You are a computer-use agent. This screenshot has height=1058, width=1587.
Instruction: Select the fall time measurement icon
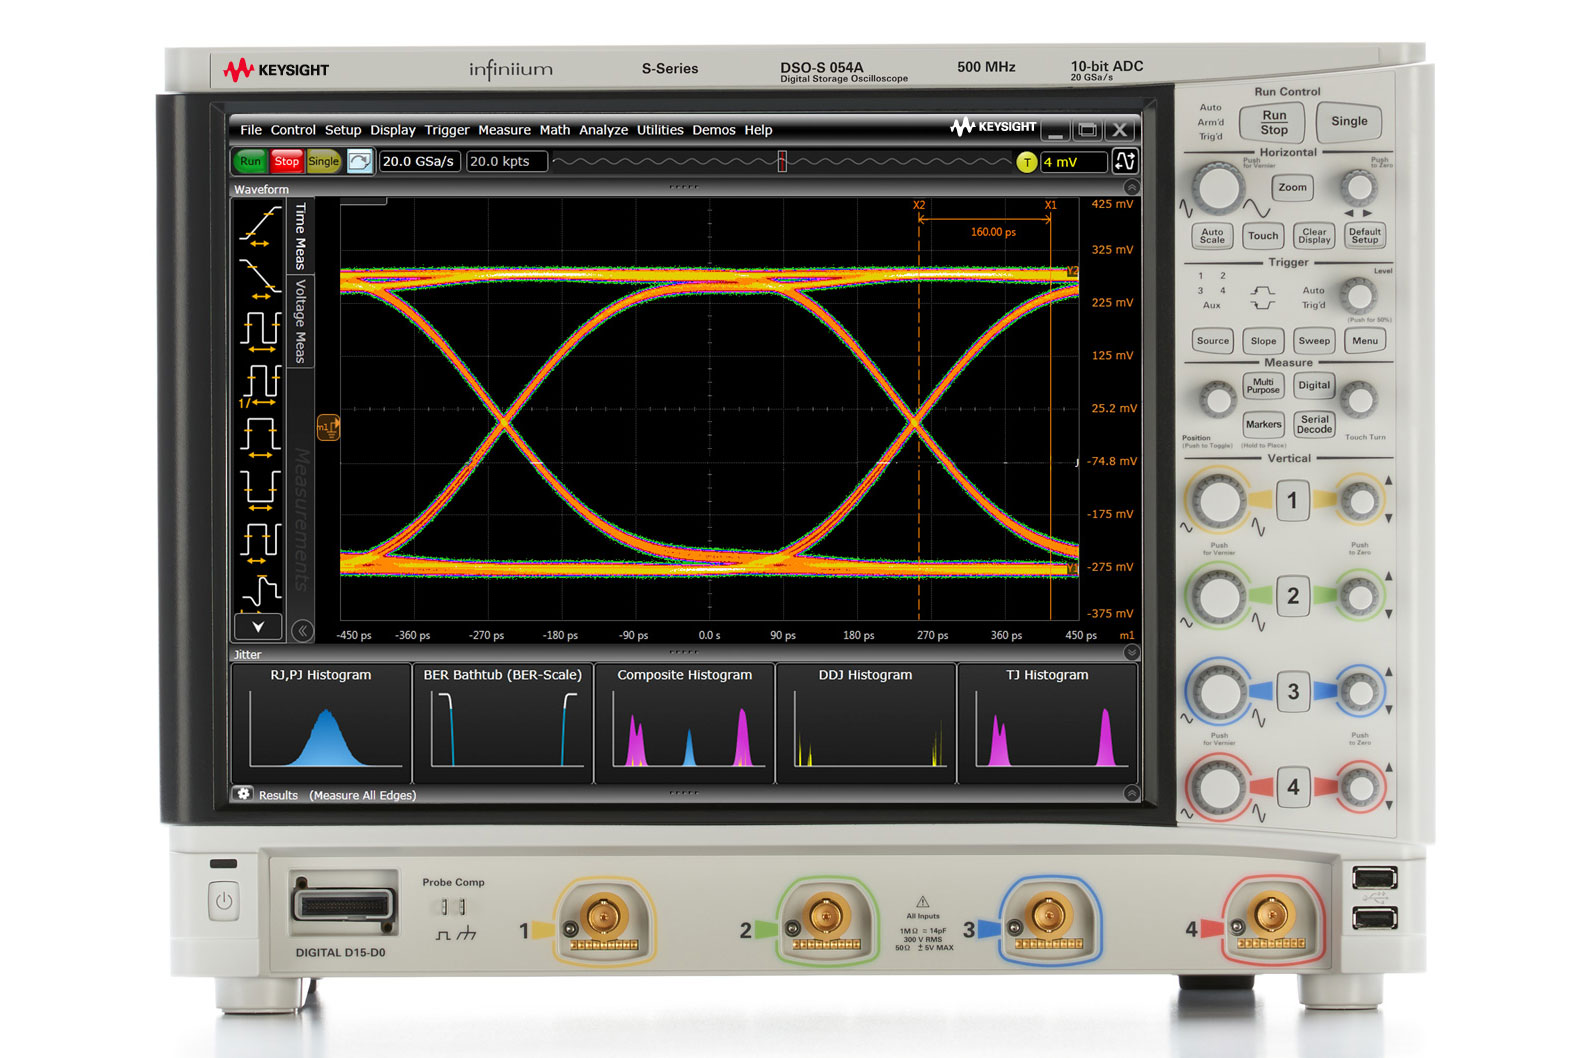[x=259, y=277]
